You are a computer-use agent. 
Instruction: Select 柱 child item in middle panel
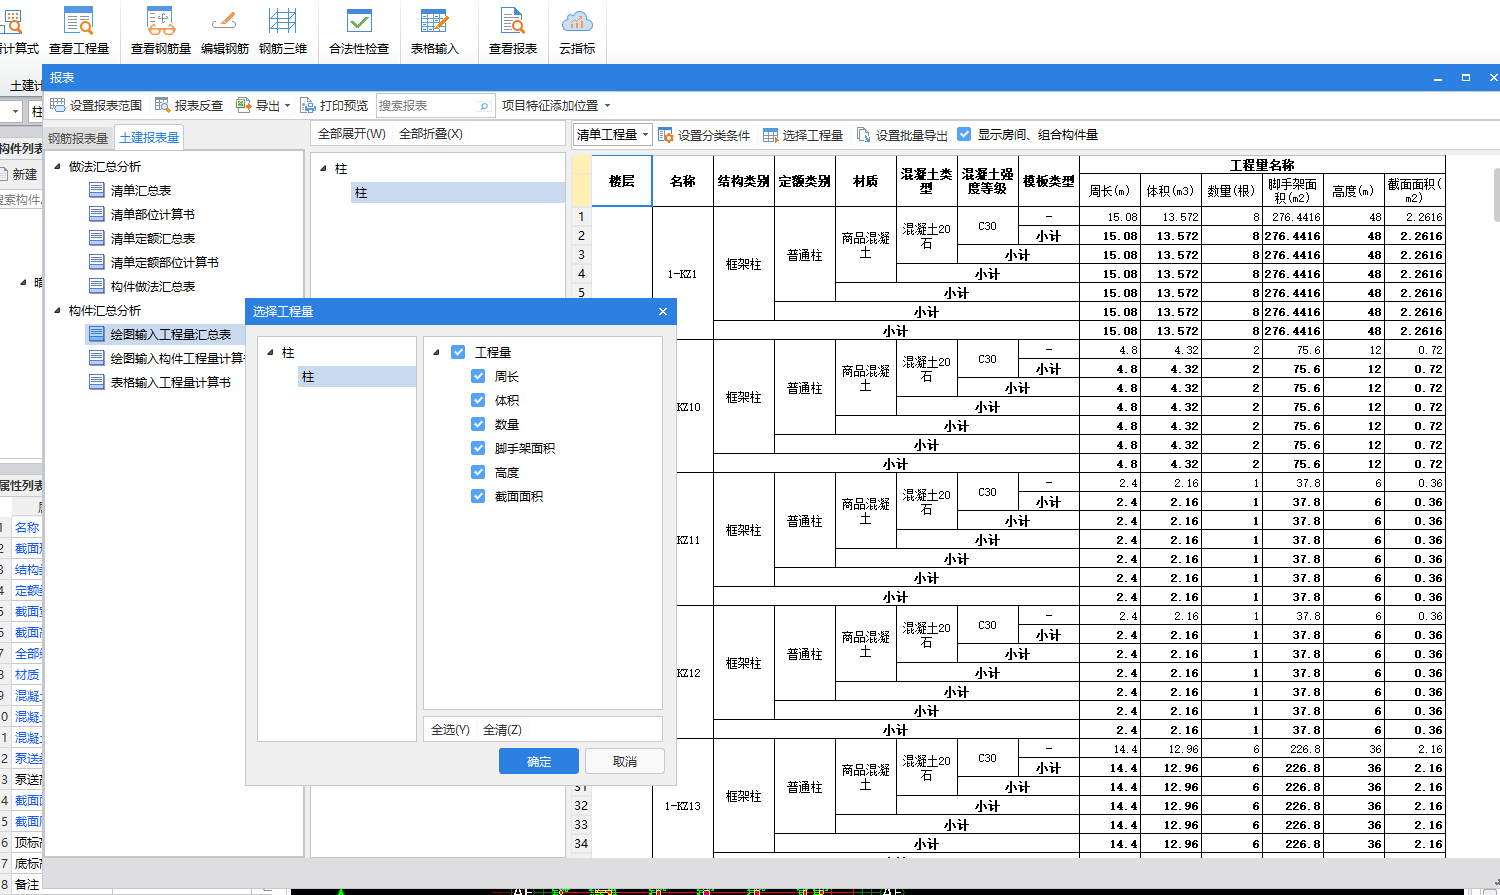[x=457, y=192]
